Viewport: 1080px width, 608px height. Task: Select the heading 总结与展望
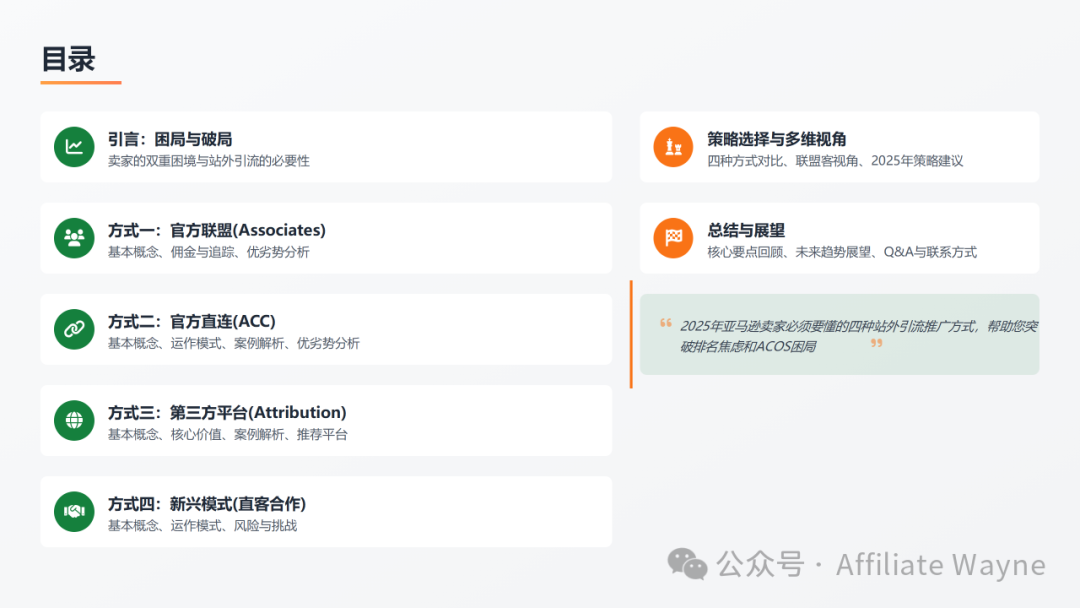point(746,230)
